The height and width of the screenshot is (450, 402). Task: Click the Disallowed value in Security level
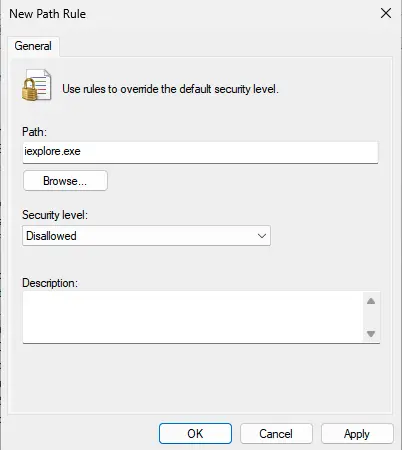point(51,236)
